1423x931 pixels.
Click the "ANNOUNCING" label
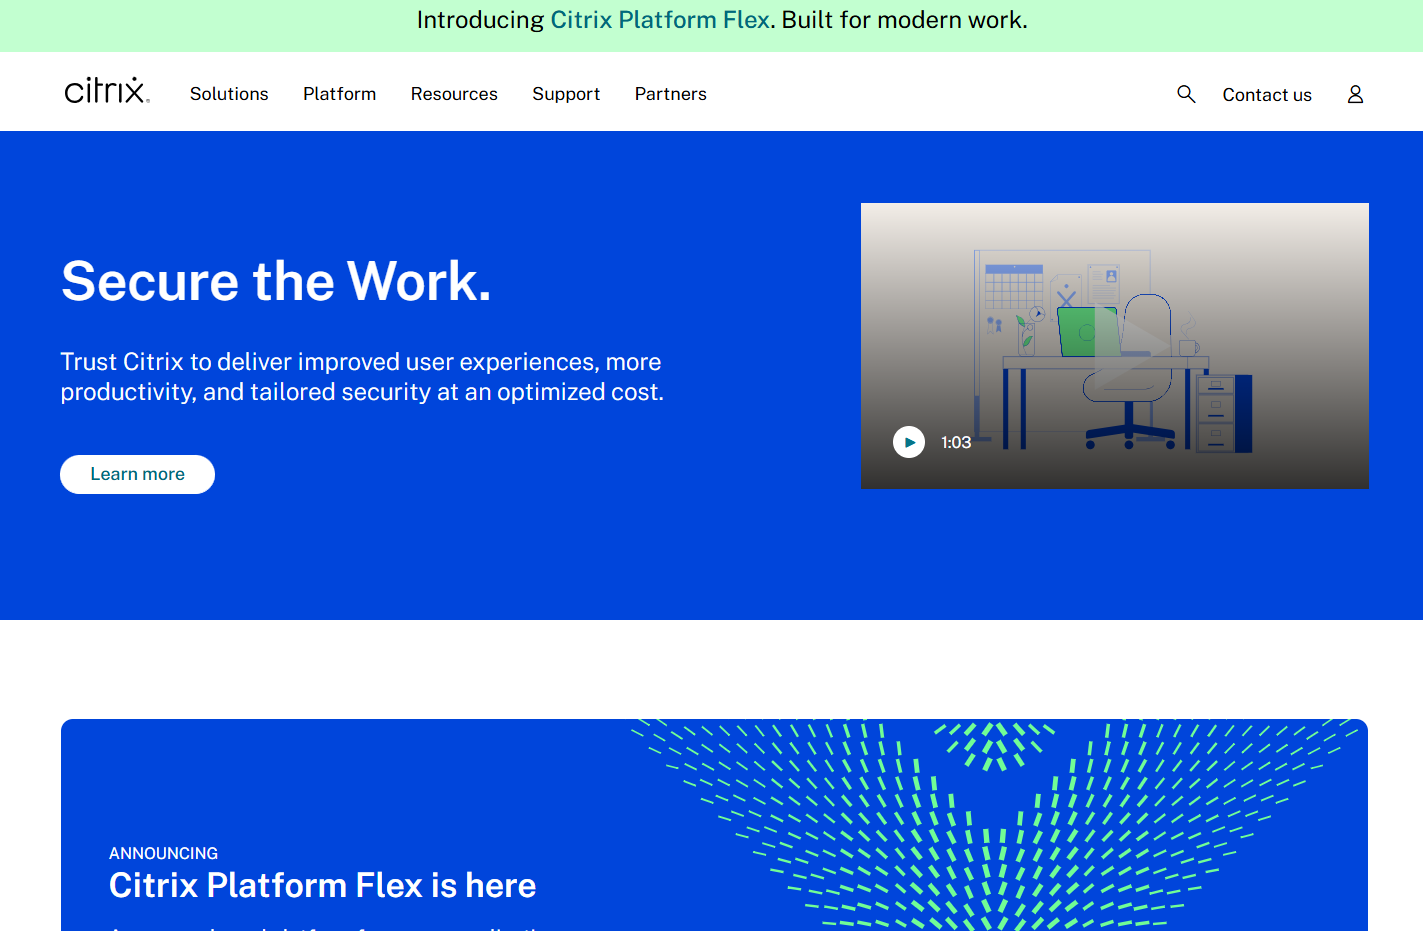pyautogui.click(x=163, y=853)
